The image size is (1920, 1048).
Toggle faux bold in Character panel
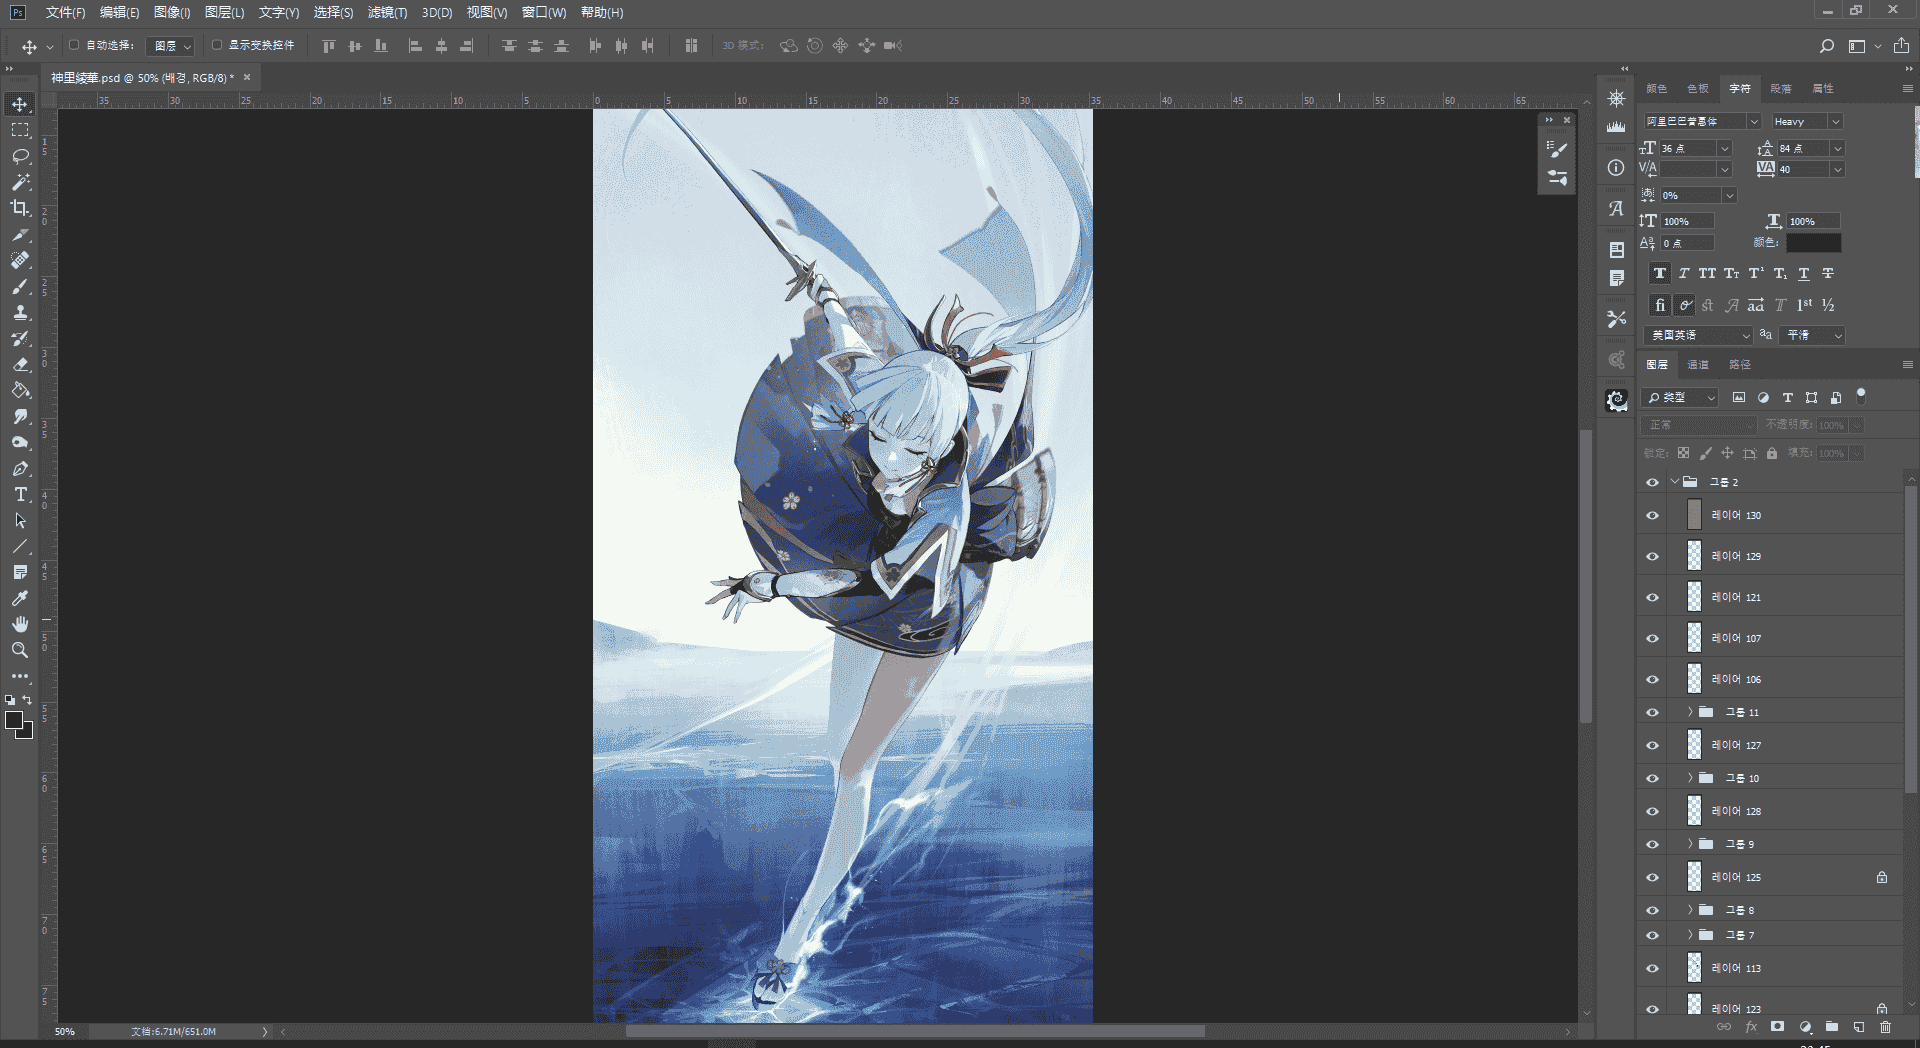[x=1660, y=273]
